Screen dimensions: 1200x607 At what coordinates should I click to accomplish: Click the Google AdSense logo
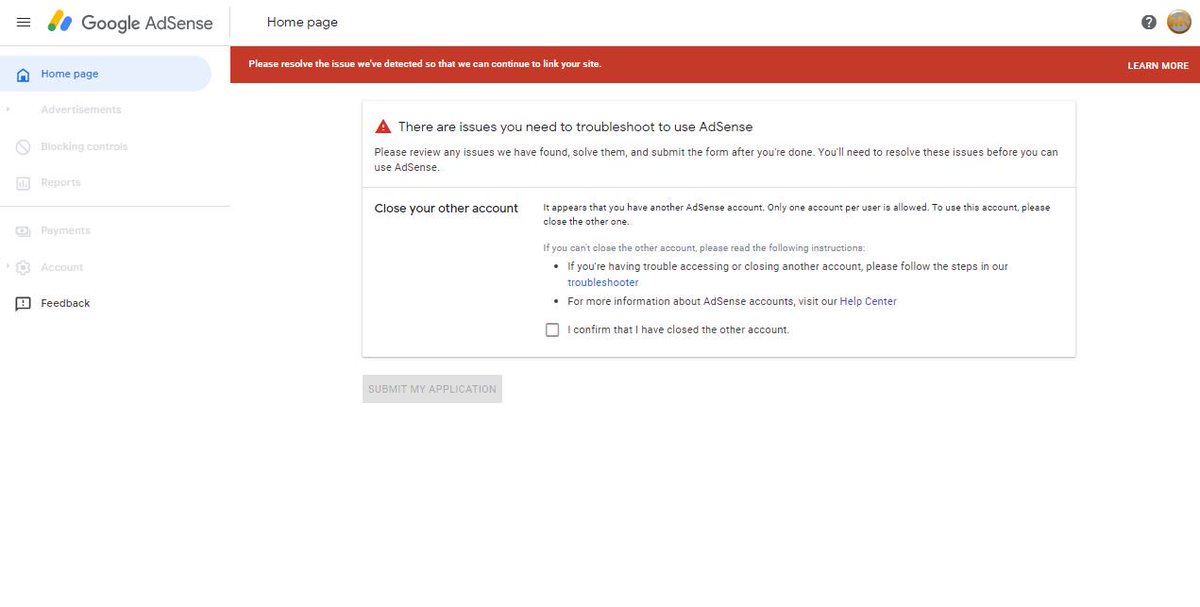point(131,22)
